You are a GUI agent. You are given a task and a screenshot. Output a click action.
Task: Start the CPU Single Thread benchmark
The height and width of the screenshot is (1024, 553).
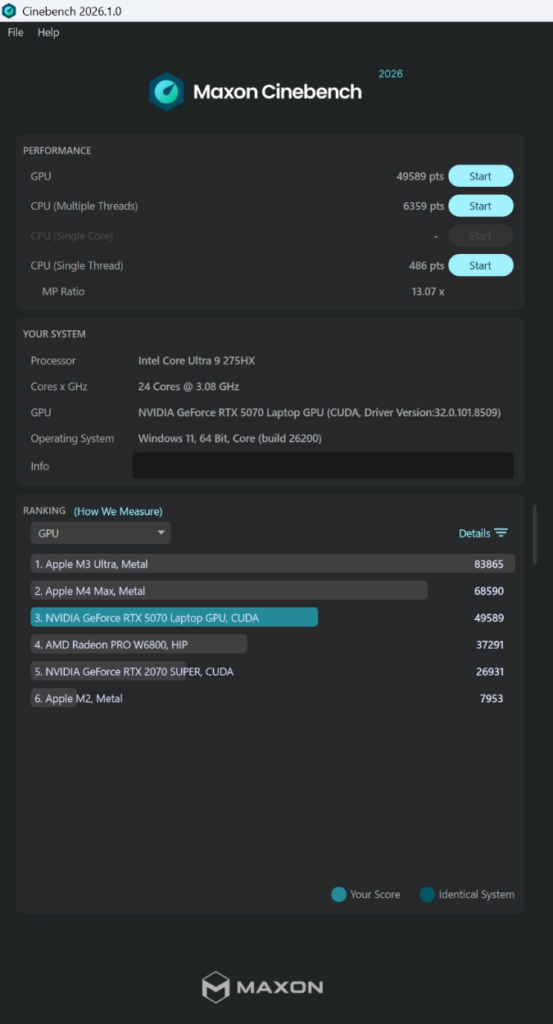coord(481,265)
